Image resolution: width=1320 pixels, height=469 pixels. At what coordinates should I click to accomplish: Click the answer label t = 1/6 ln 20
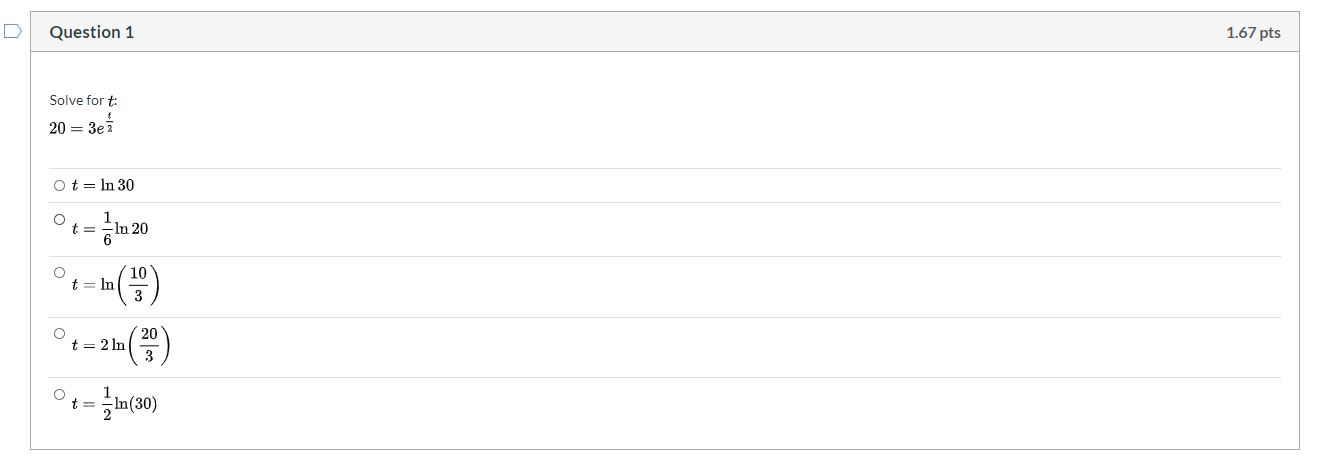110,229
